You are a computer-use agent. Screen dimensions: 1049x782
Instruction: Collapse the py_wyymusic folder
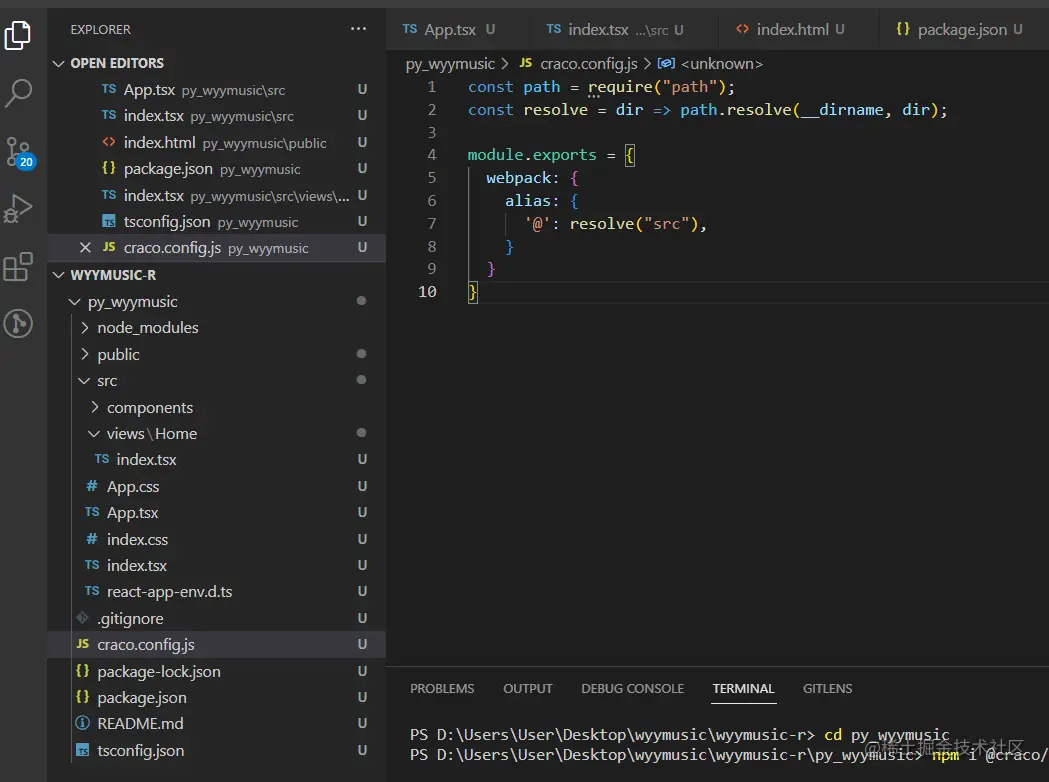coord(75,302)
